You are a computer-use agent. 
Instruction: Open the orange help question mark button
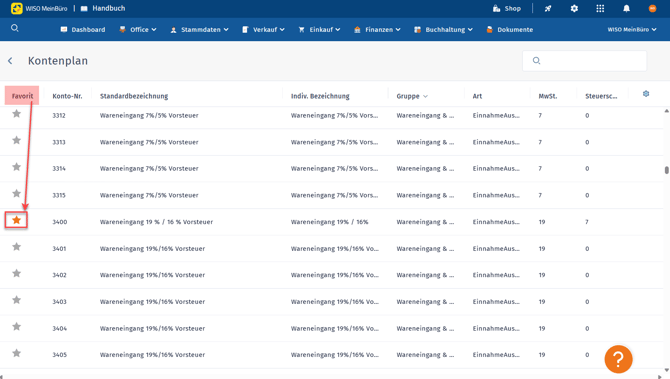618,359
